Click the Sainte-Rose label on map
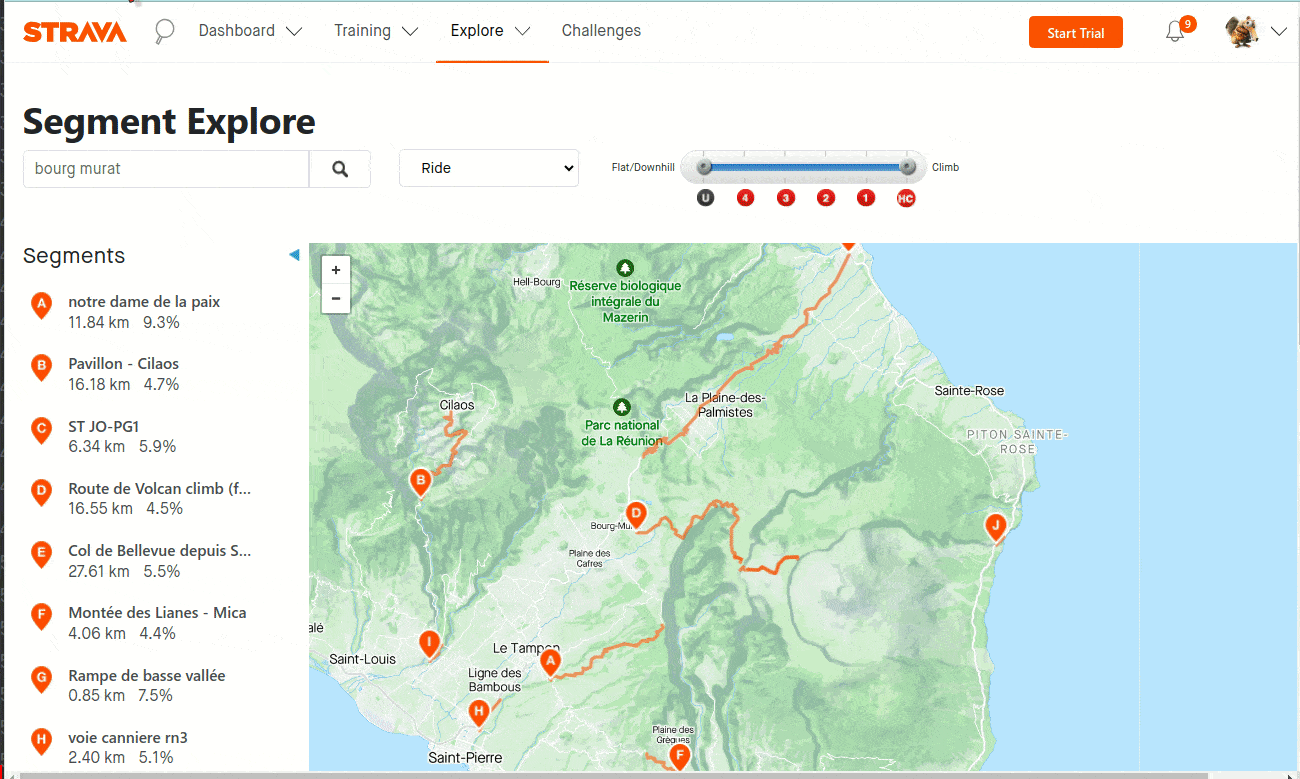Screen dimensions: 1300x779 969,390
